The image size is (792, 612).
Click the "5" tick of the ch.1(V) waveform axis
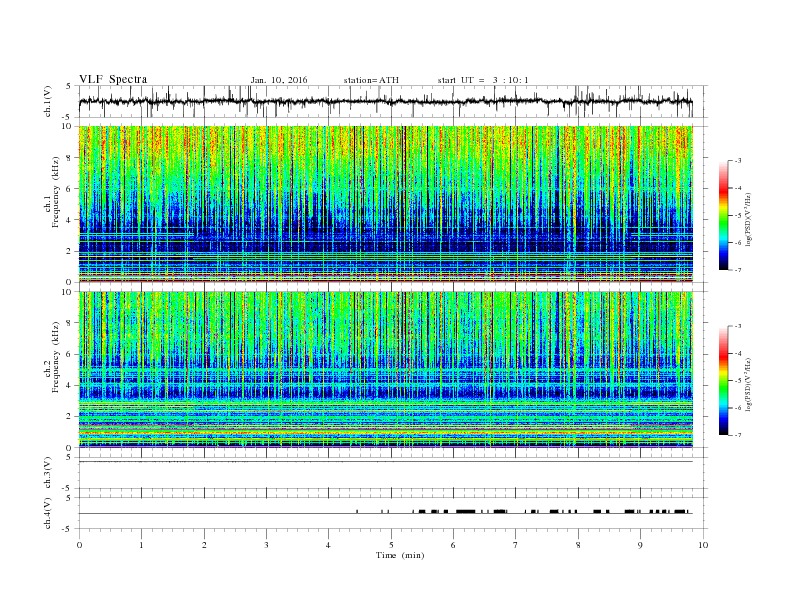click(x=70, y=86)
